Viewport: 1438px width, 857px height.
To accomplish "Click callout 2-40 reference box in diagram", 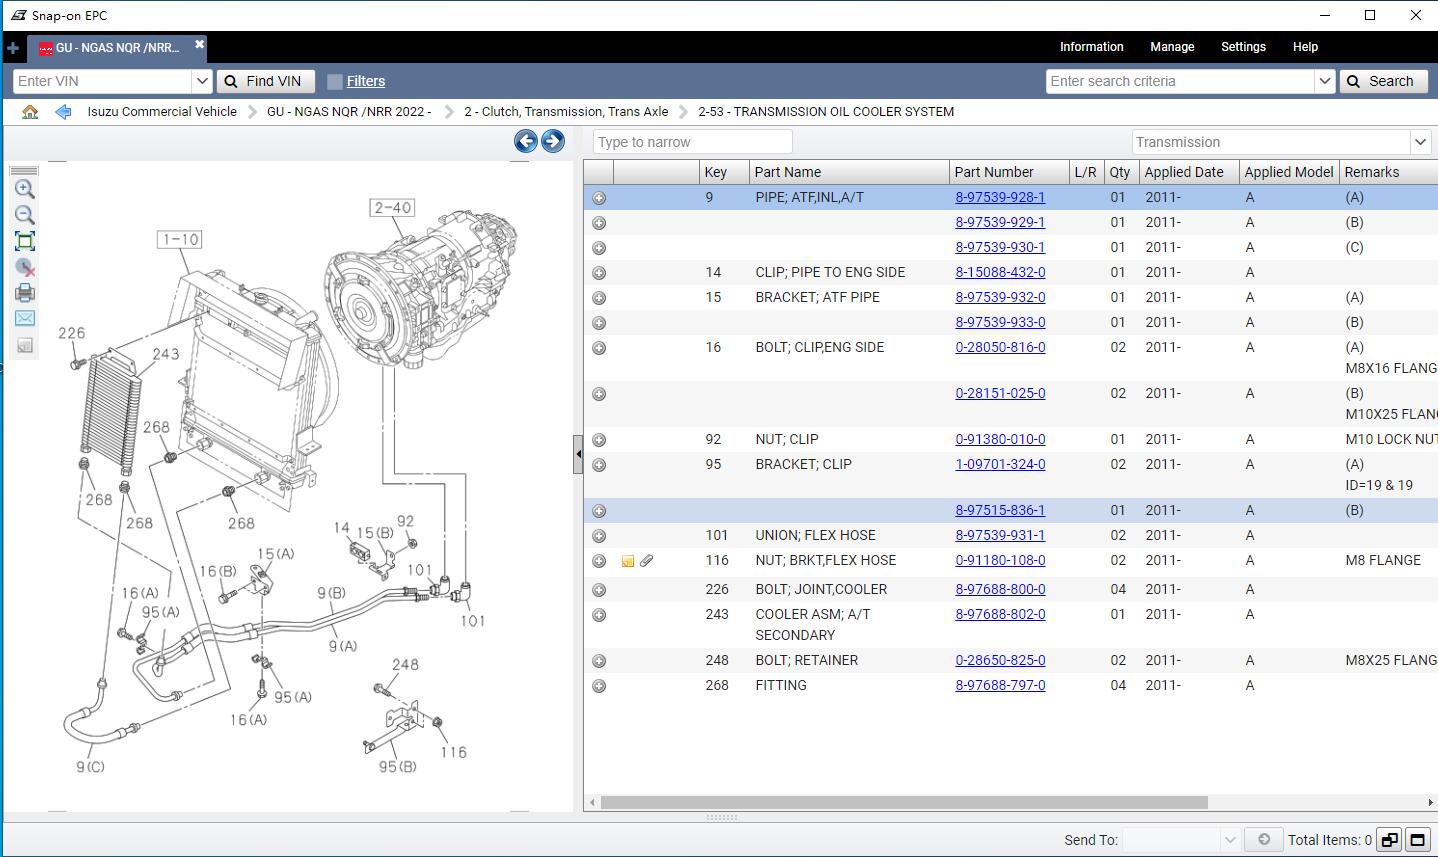I will pyautogui.click(x=392, y=208).
